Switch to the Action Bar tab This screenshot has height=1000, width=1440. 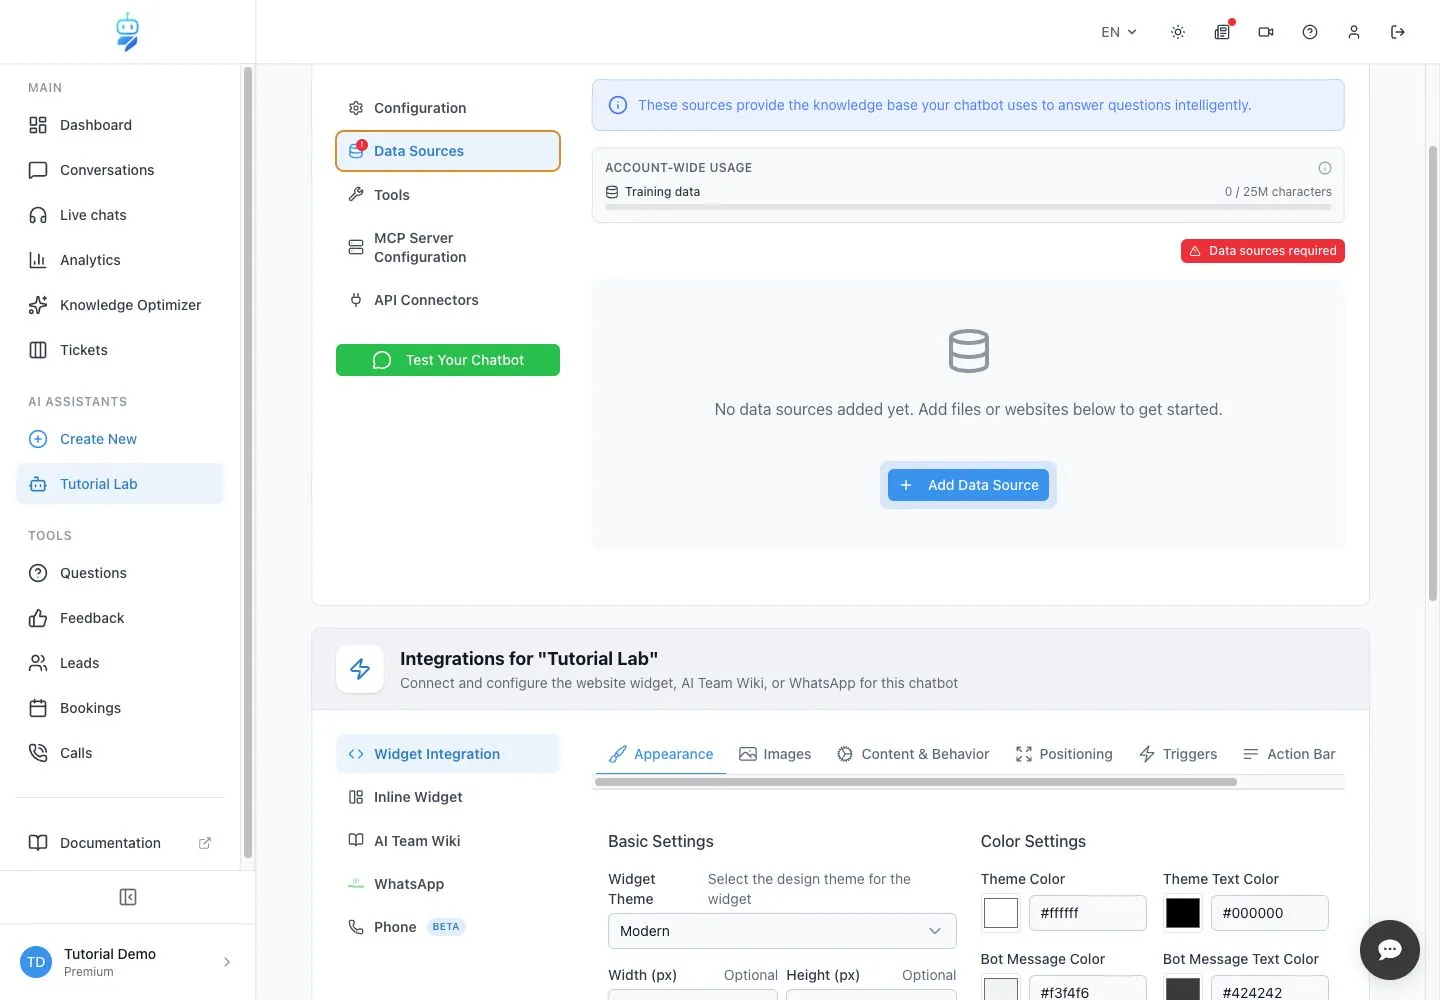pyautogui.click(x=1289, y=754)
